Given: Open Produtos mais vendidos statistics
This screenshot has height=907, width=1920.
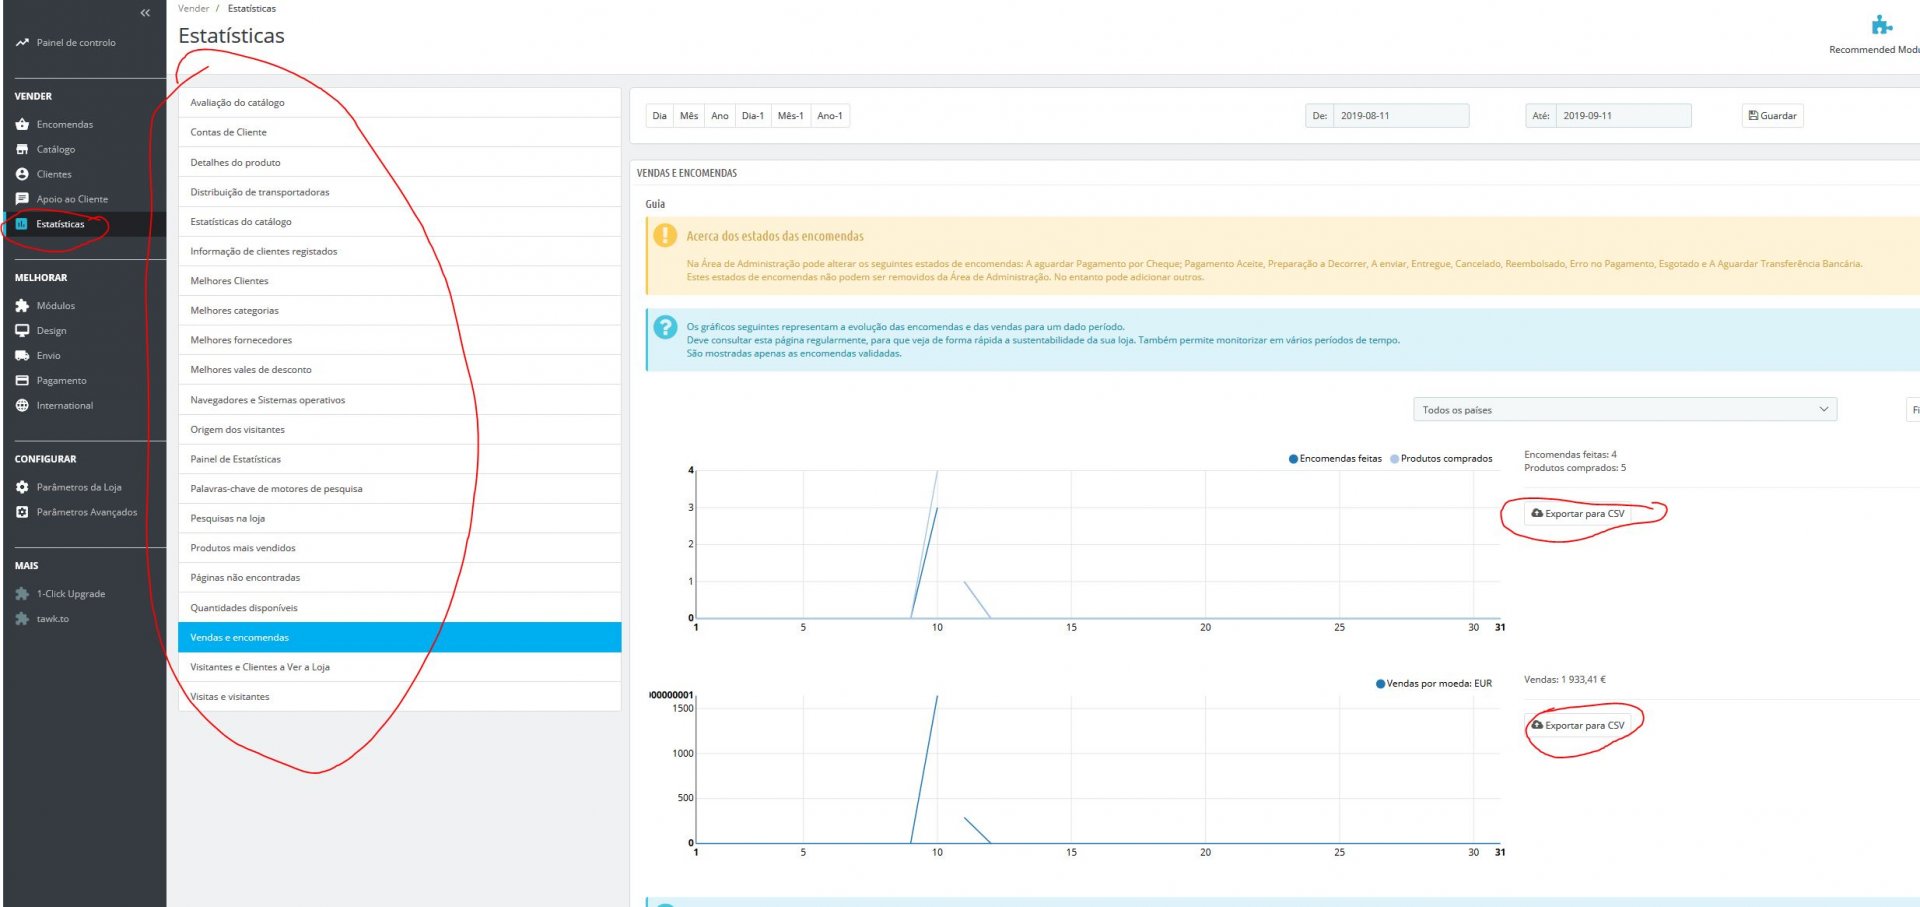Looking at the screenshot, I should [x=243, y=548].
